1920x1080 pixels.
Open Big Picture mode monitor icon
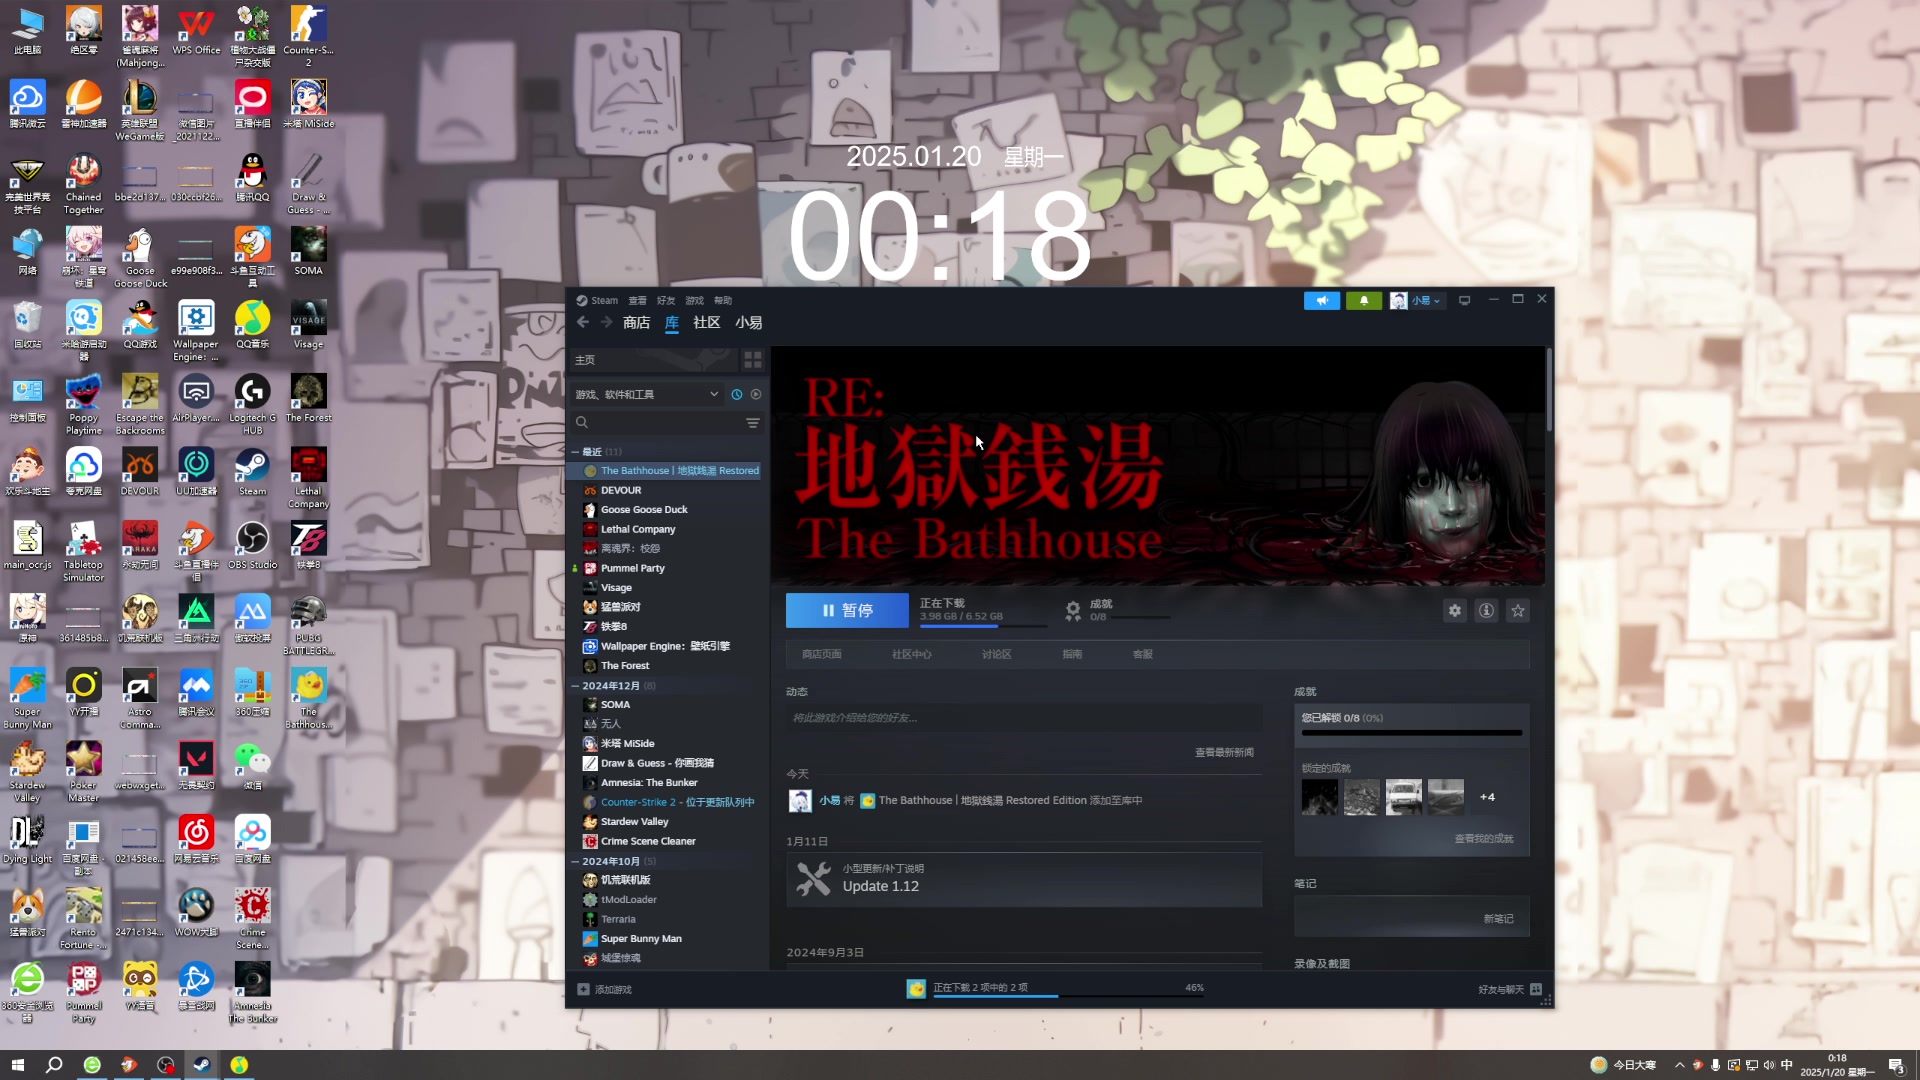[x=1464, y=300]
